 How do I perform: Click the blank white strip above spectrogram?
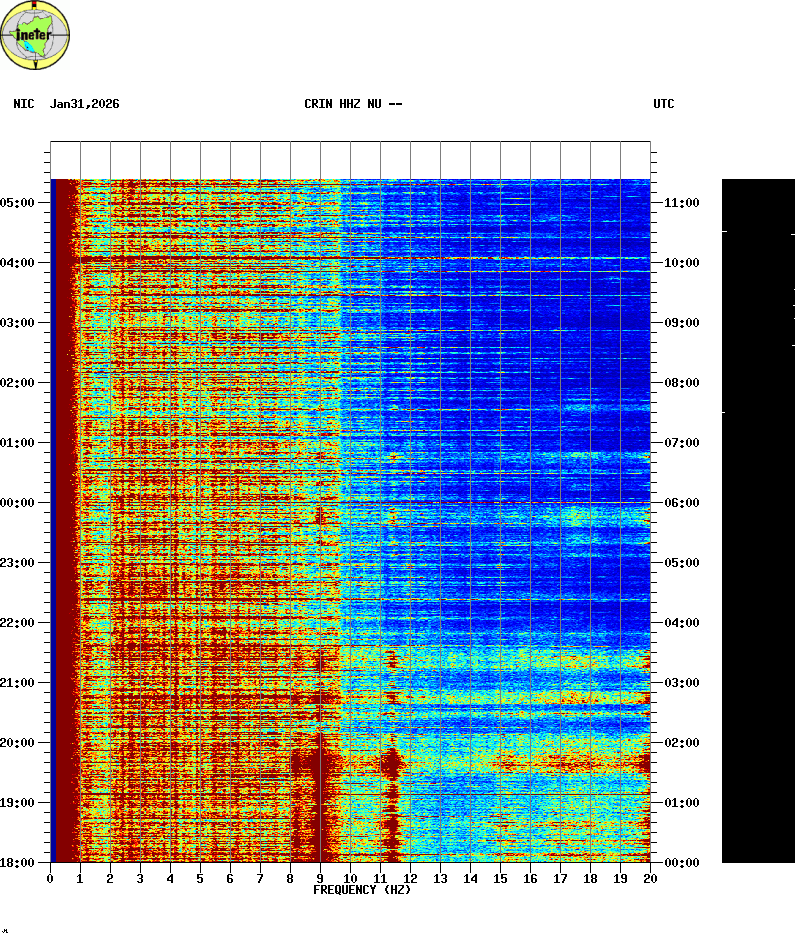click(x=350, y=160)
